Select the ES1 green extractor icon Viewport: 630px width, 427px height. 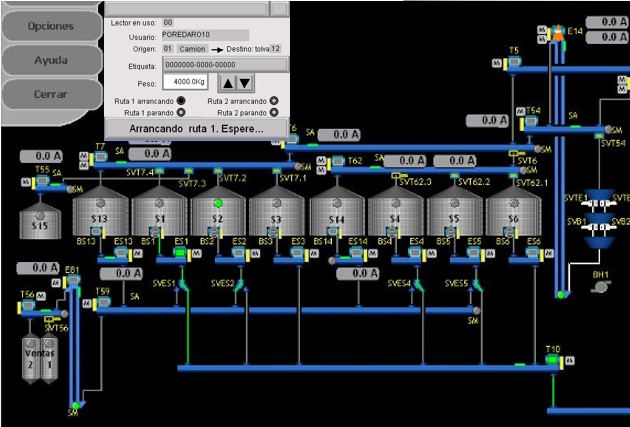click(180, 253)
